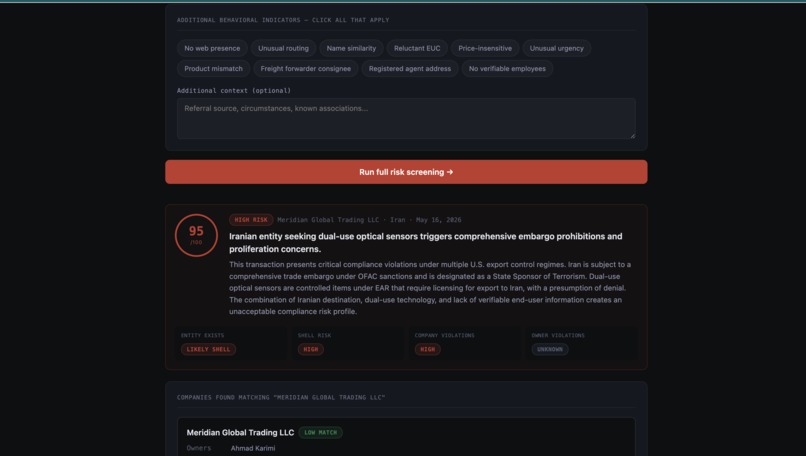
Task: Click owner name Ahmad Karimi
Action: 253,448
